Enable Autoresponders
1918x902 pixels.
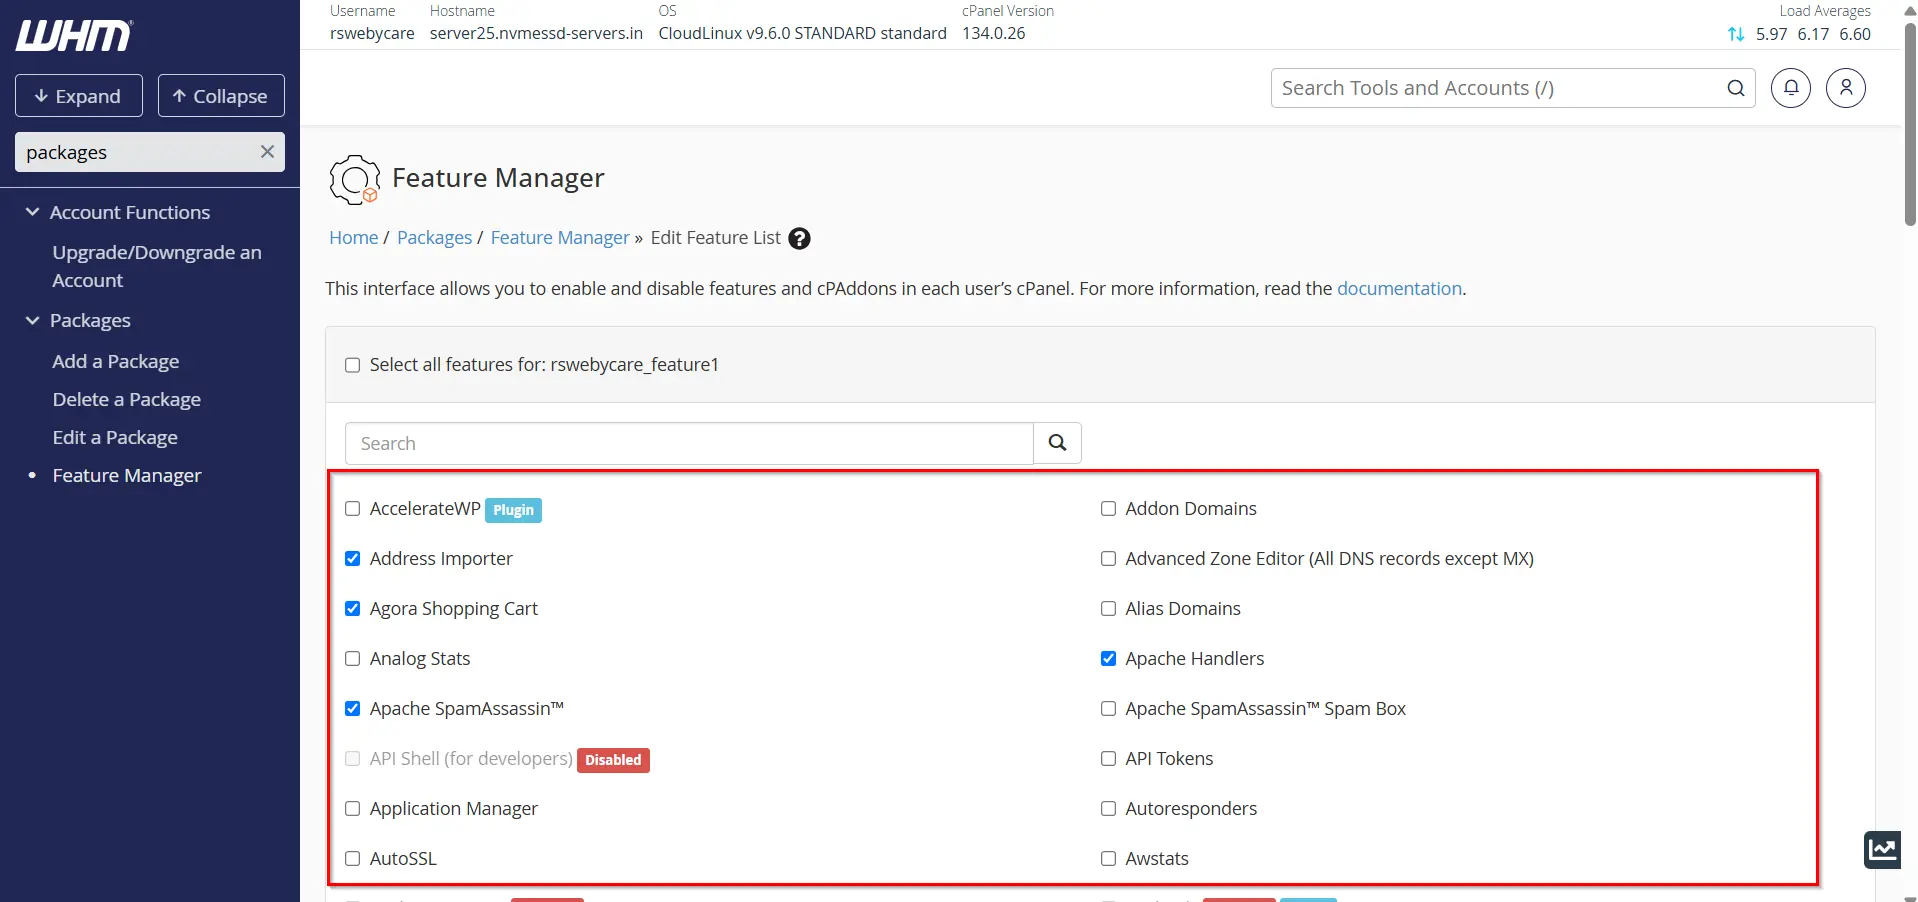tap(1108, 809)
